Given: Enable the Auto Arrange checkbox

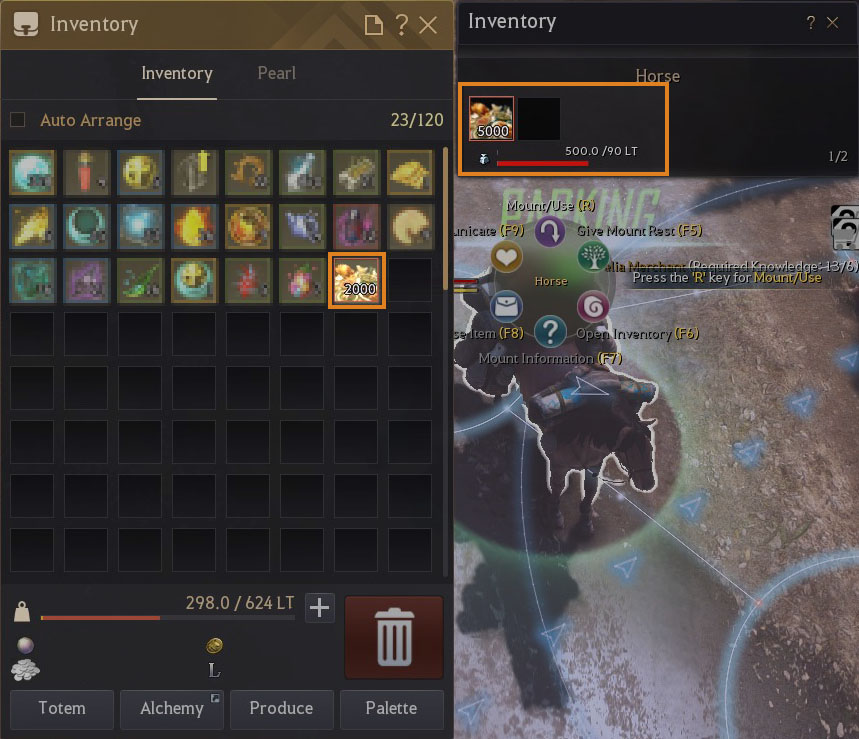Looking at the screenshot, I should click(18, 119).
